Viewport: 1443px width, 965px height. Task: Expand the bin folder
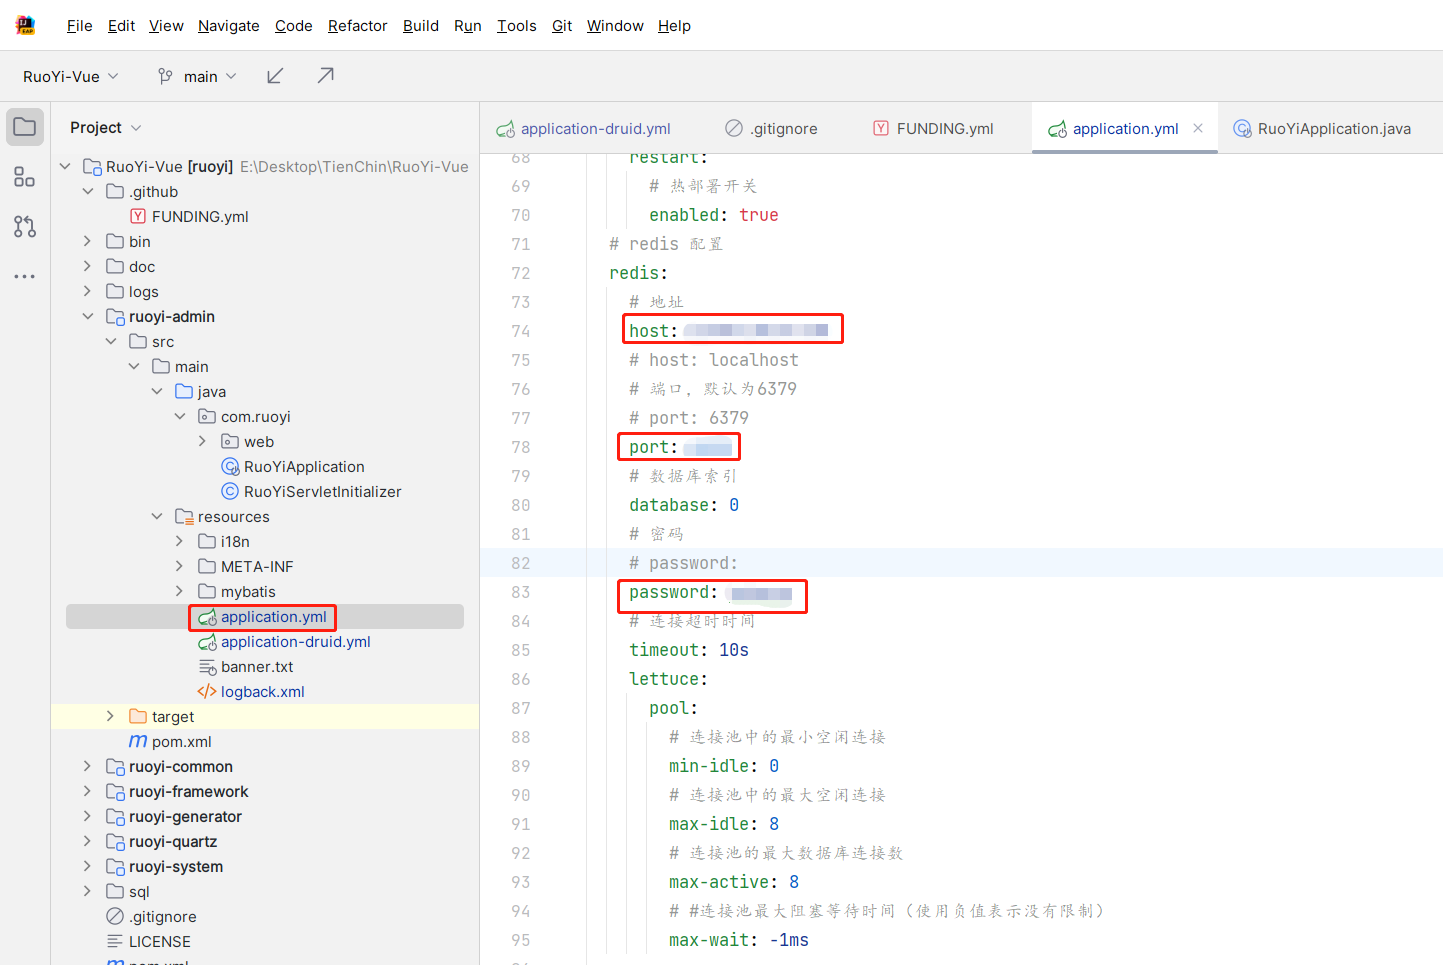[88, 241]
